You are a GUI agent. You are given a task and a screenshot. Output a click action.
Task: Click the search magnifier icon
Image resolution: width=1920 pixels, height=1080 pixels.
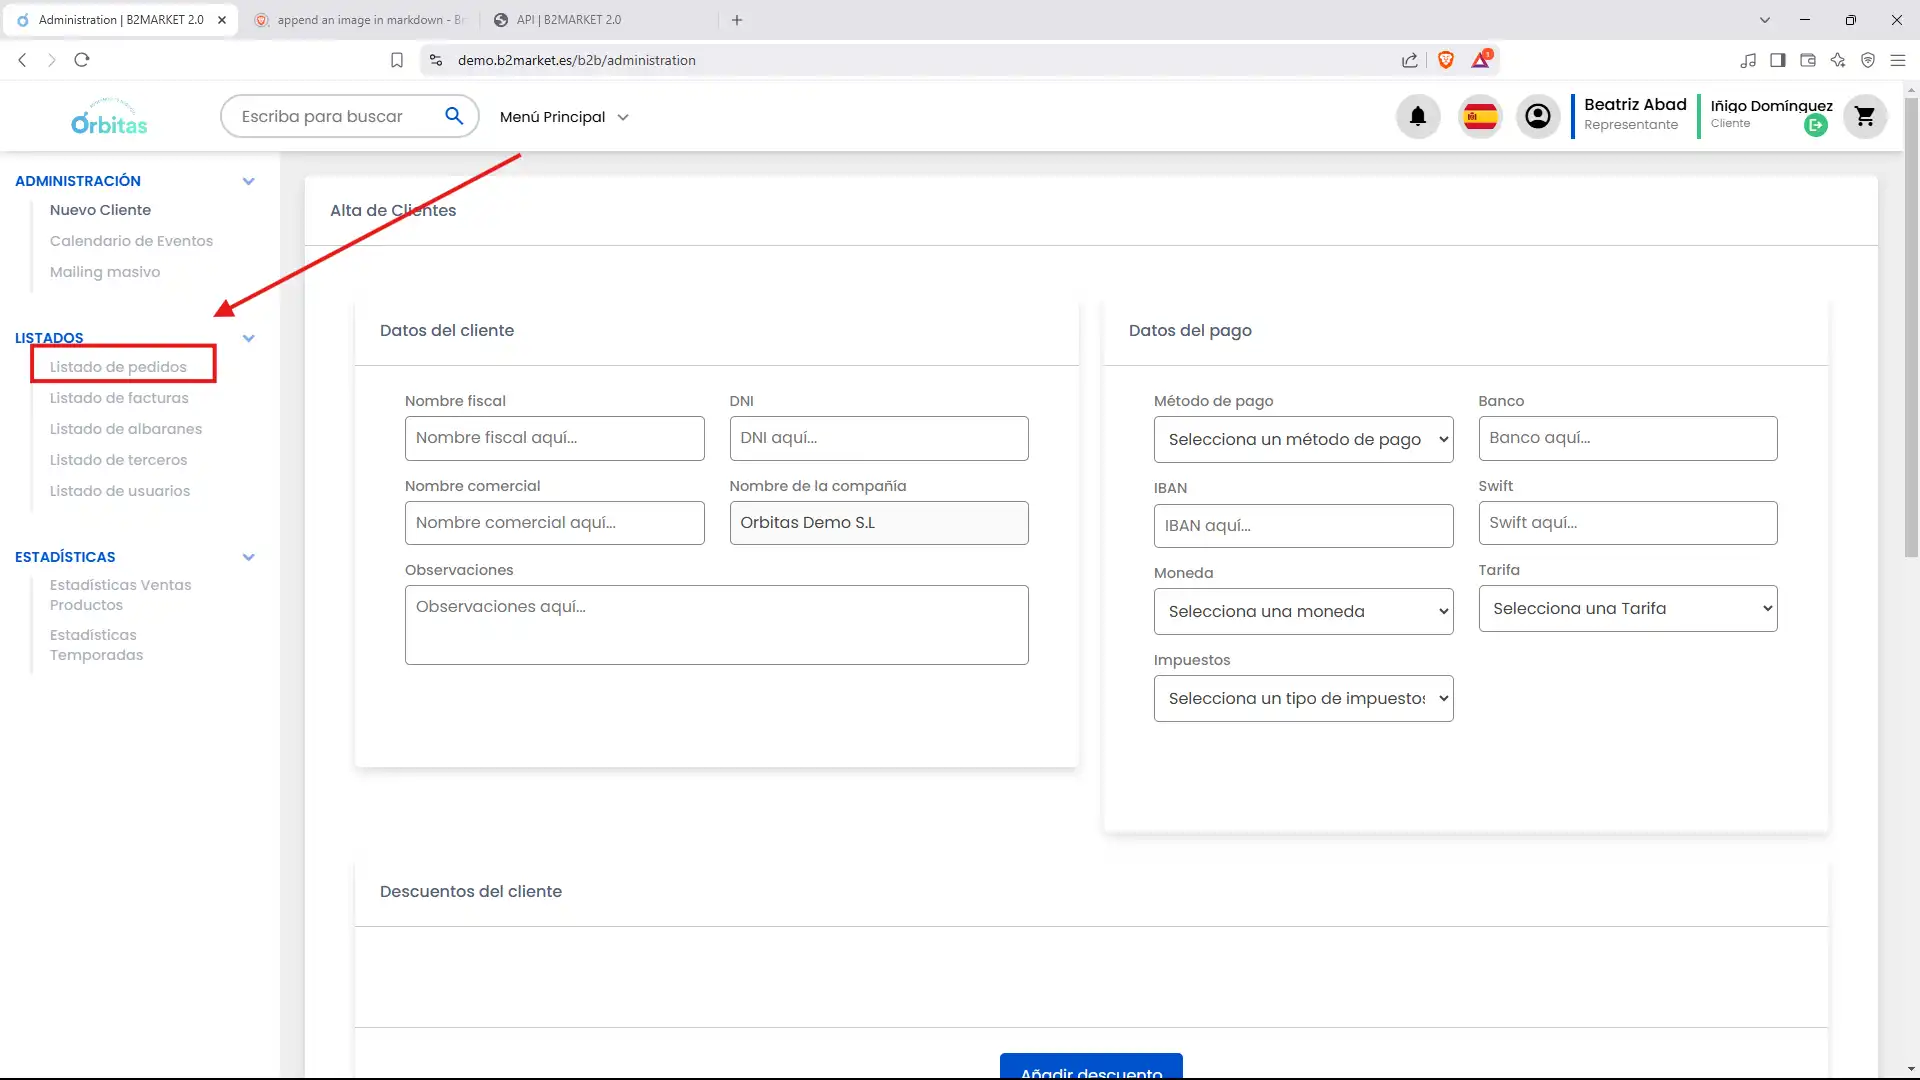pyautogui.click(x=454, y=116)
